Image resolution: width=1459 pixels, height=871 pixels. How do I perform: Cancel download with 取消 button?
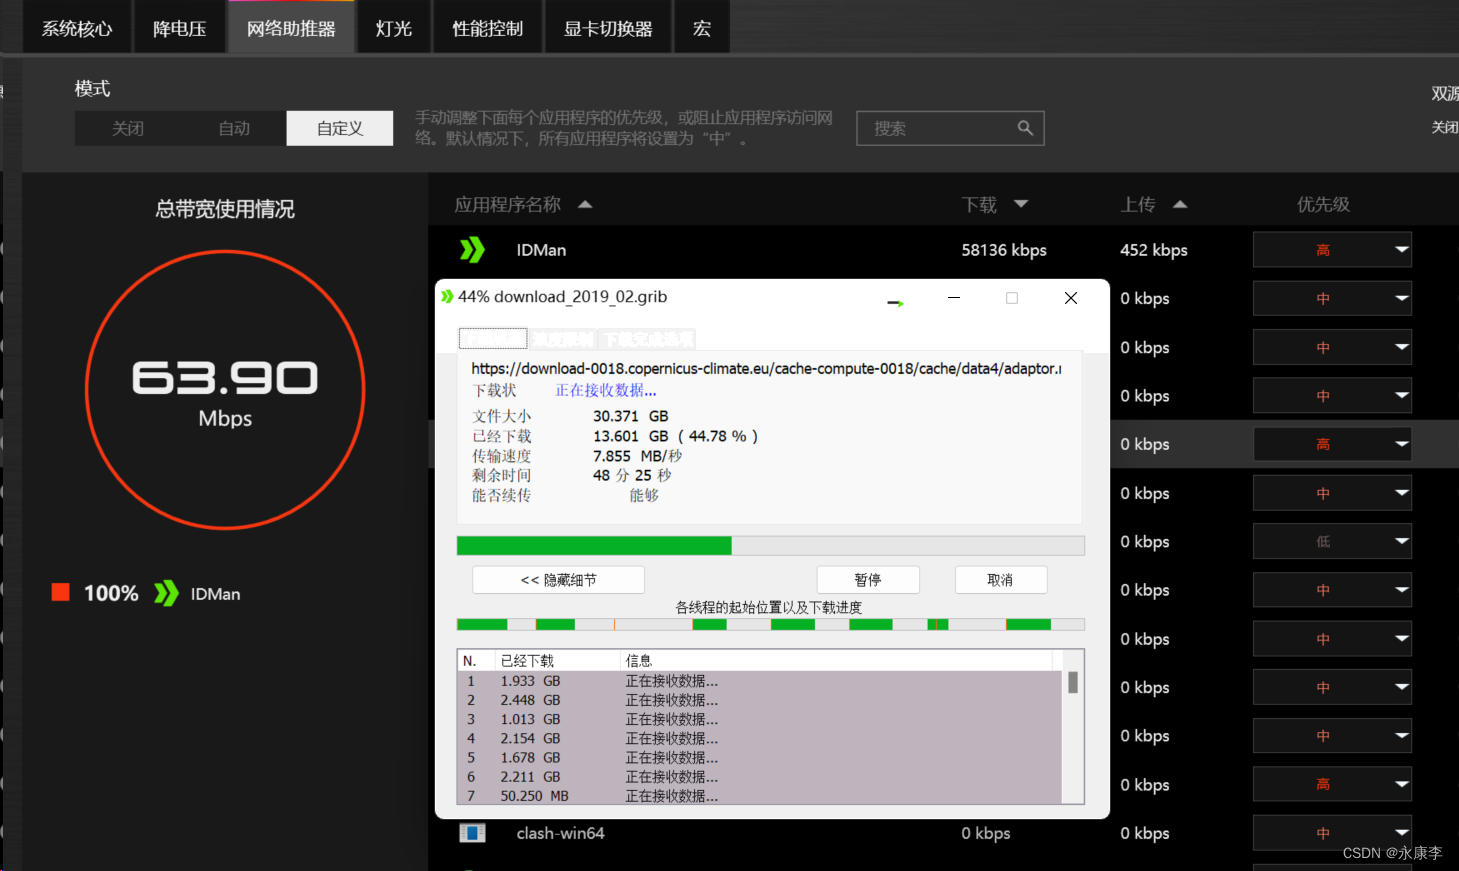click(1001, 580)
